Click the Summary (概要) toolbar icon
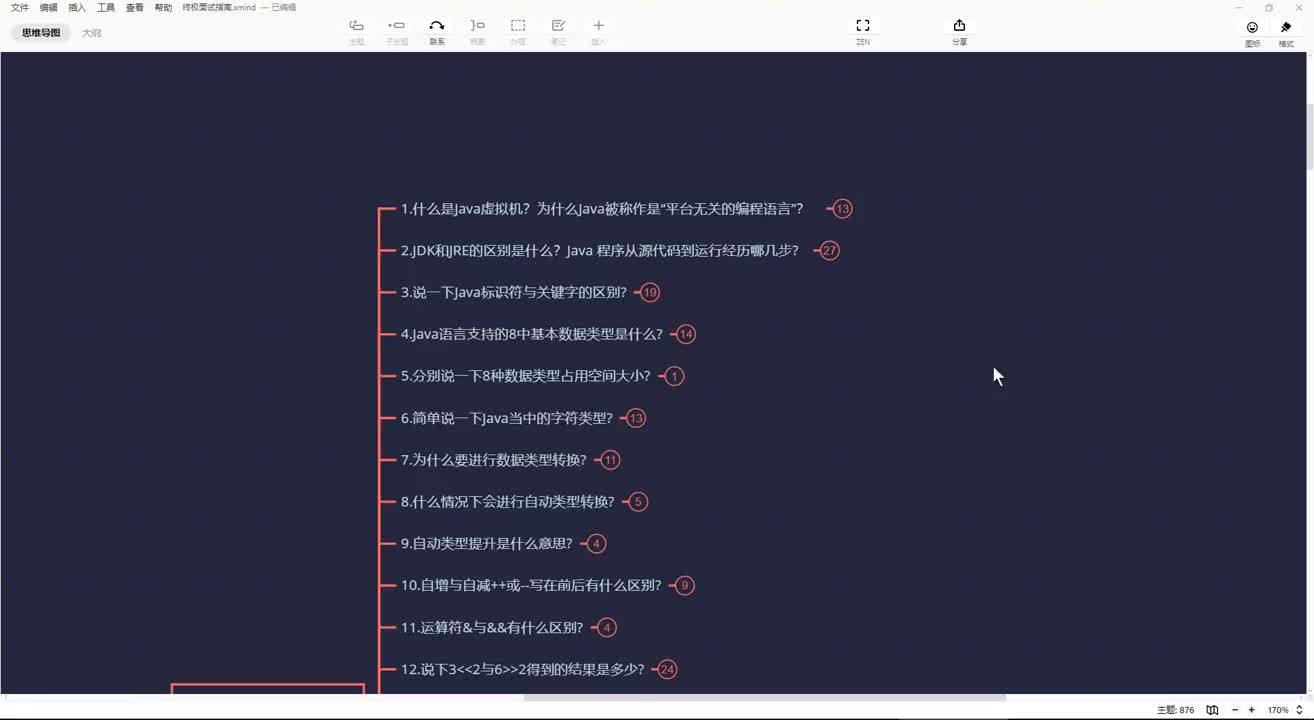 coord(477,26)
